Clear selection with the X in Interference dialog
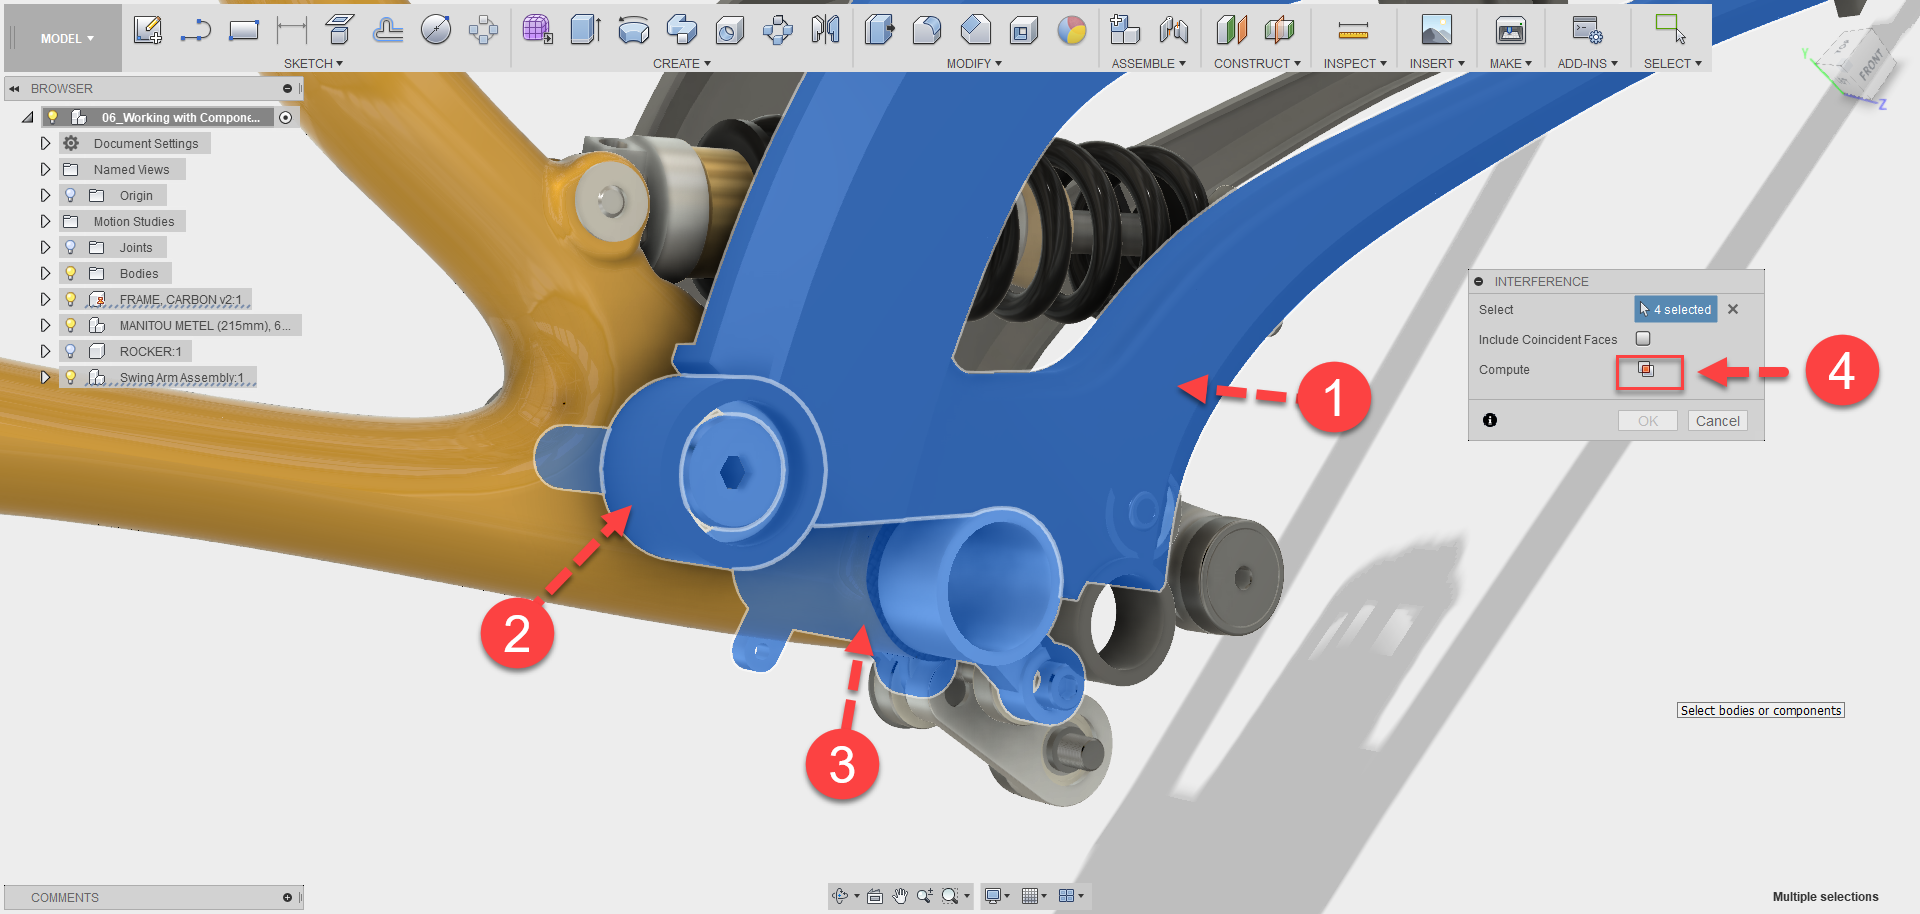 point(1733,309)
